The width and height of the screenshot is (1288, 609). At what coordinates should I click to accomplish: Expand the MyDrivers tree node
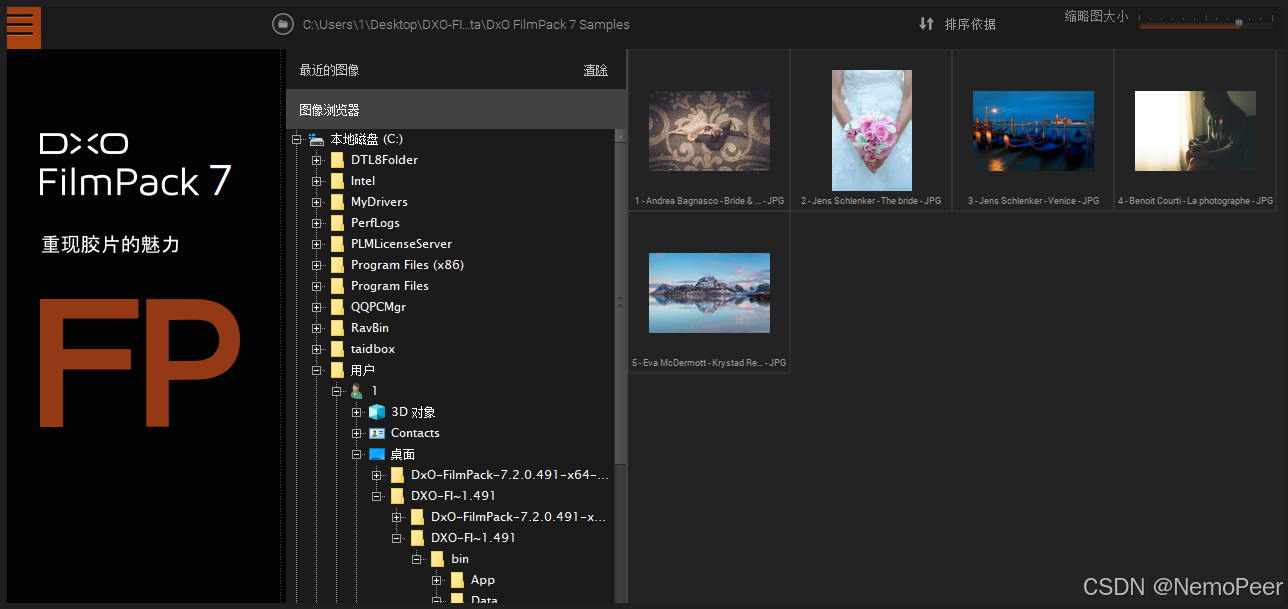point(317,202)
